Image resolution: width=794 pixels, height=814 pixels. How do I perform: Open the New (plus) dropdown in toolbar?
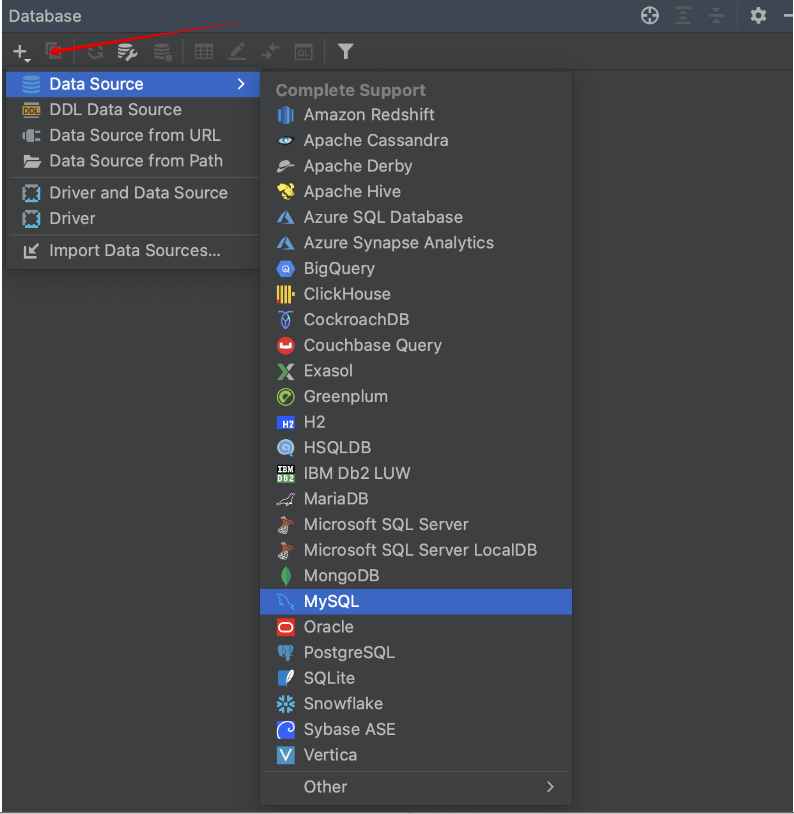click(x=21, y=52)
